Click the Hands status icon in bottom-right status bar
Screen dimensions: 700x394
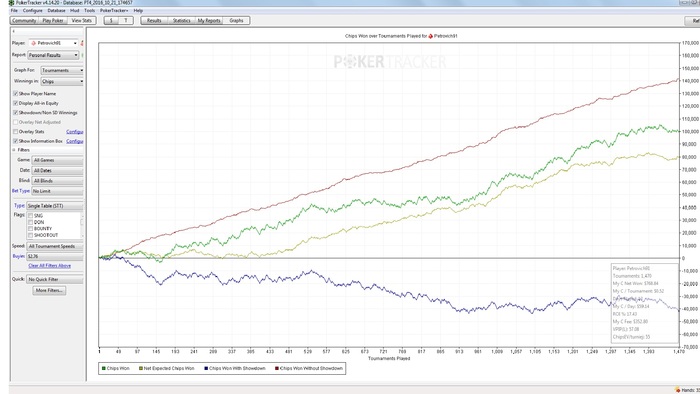click(678, 390)
